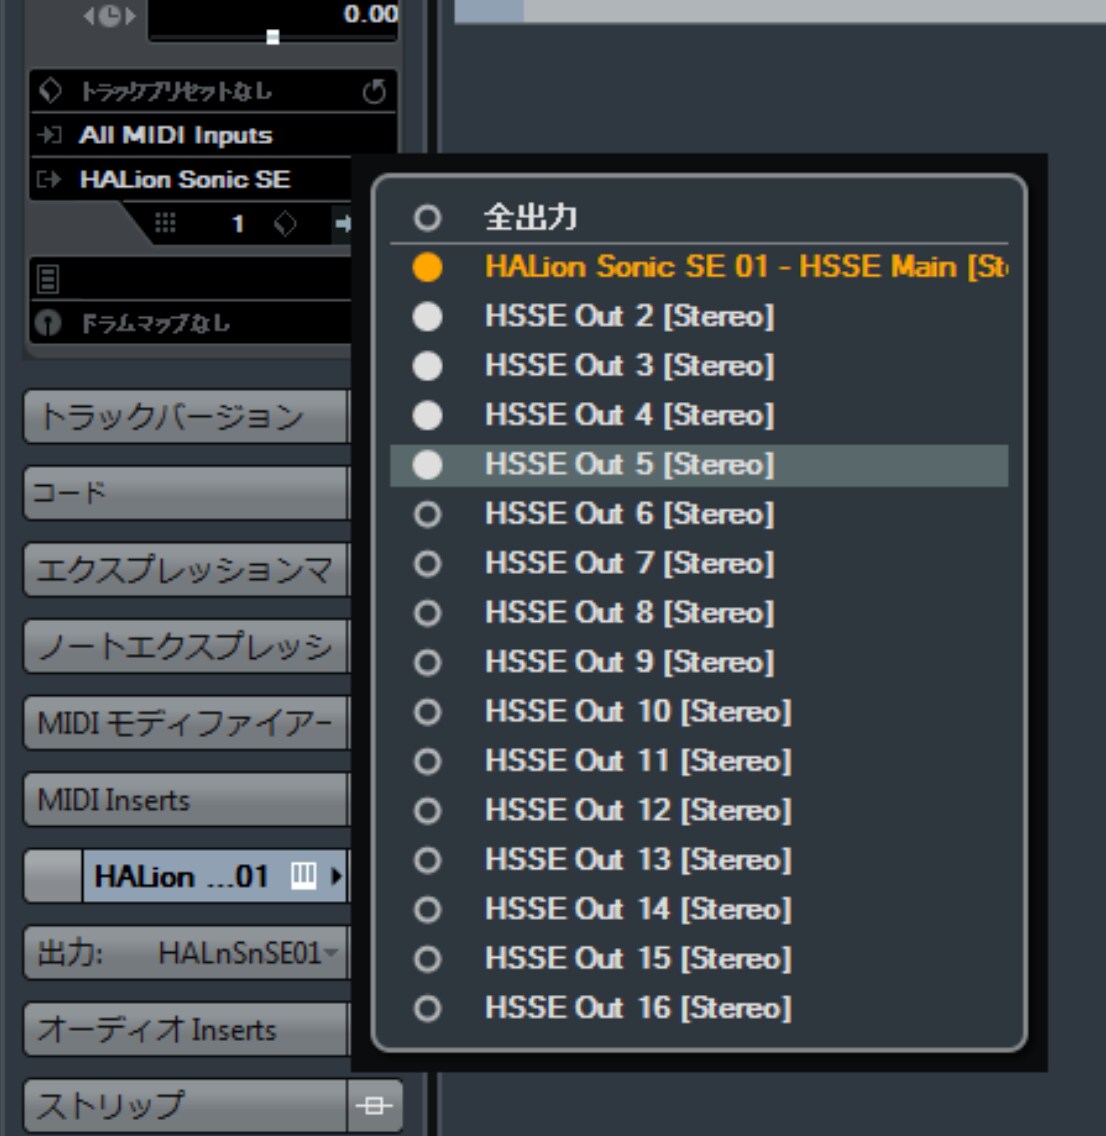The width and height of the screenshot is (1106, 1136).
Task: Expand the MIDI モディファイアー section
Action: (x=186, y=723)
